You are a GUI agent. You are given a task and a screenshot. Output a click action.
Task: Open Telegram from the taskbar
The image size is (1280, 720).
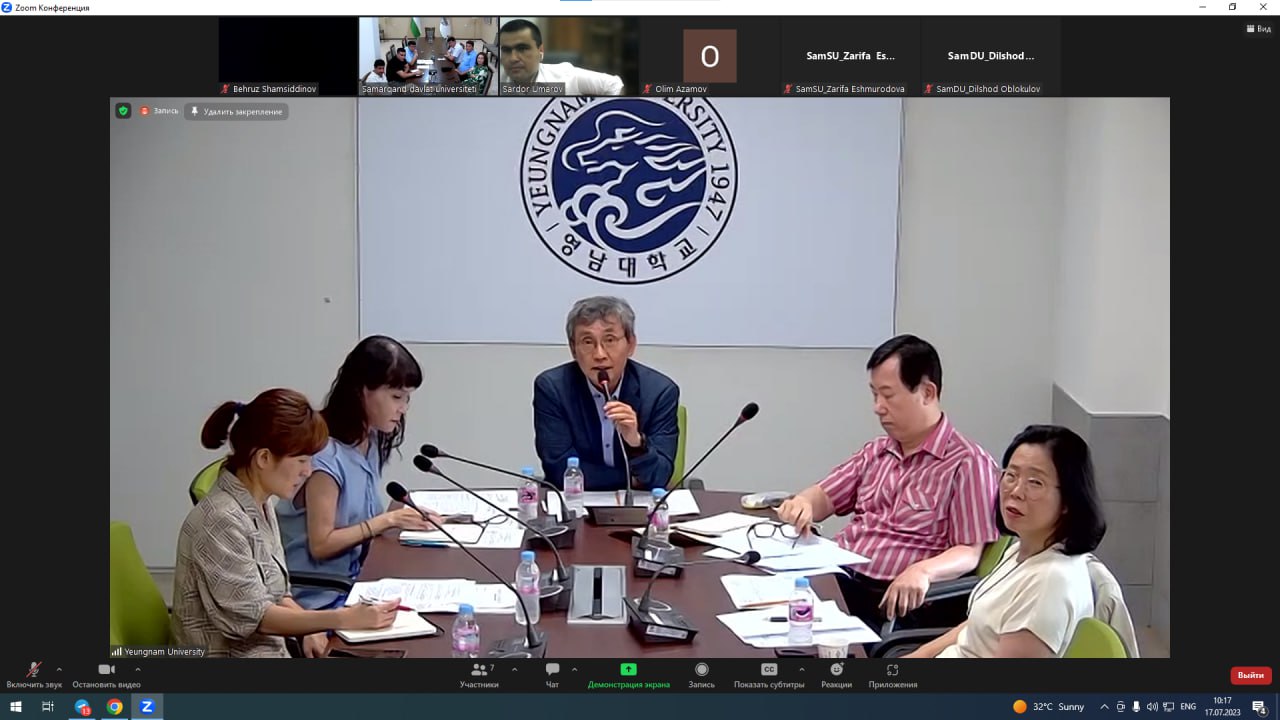(83, 706)
